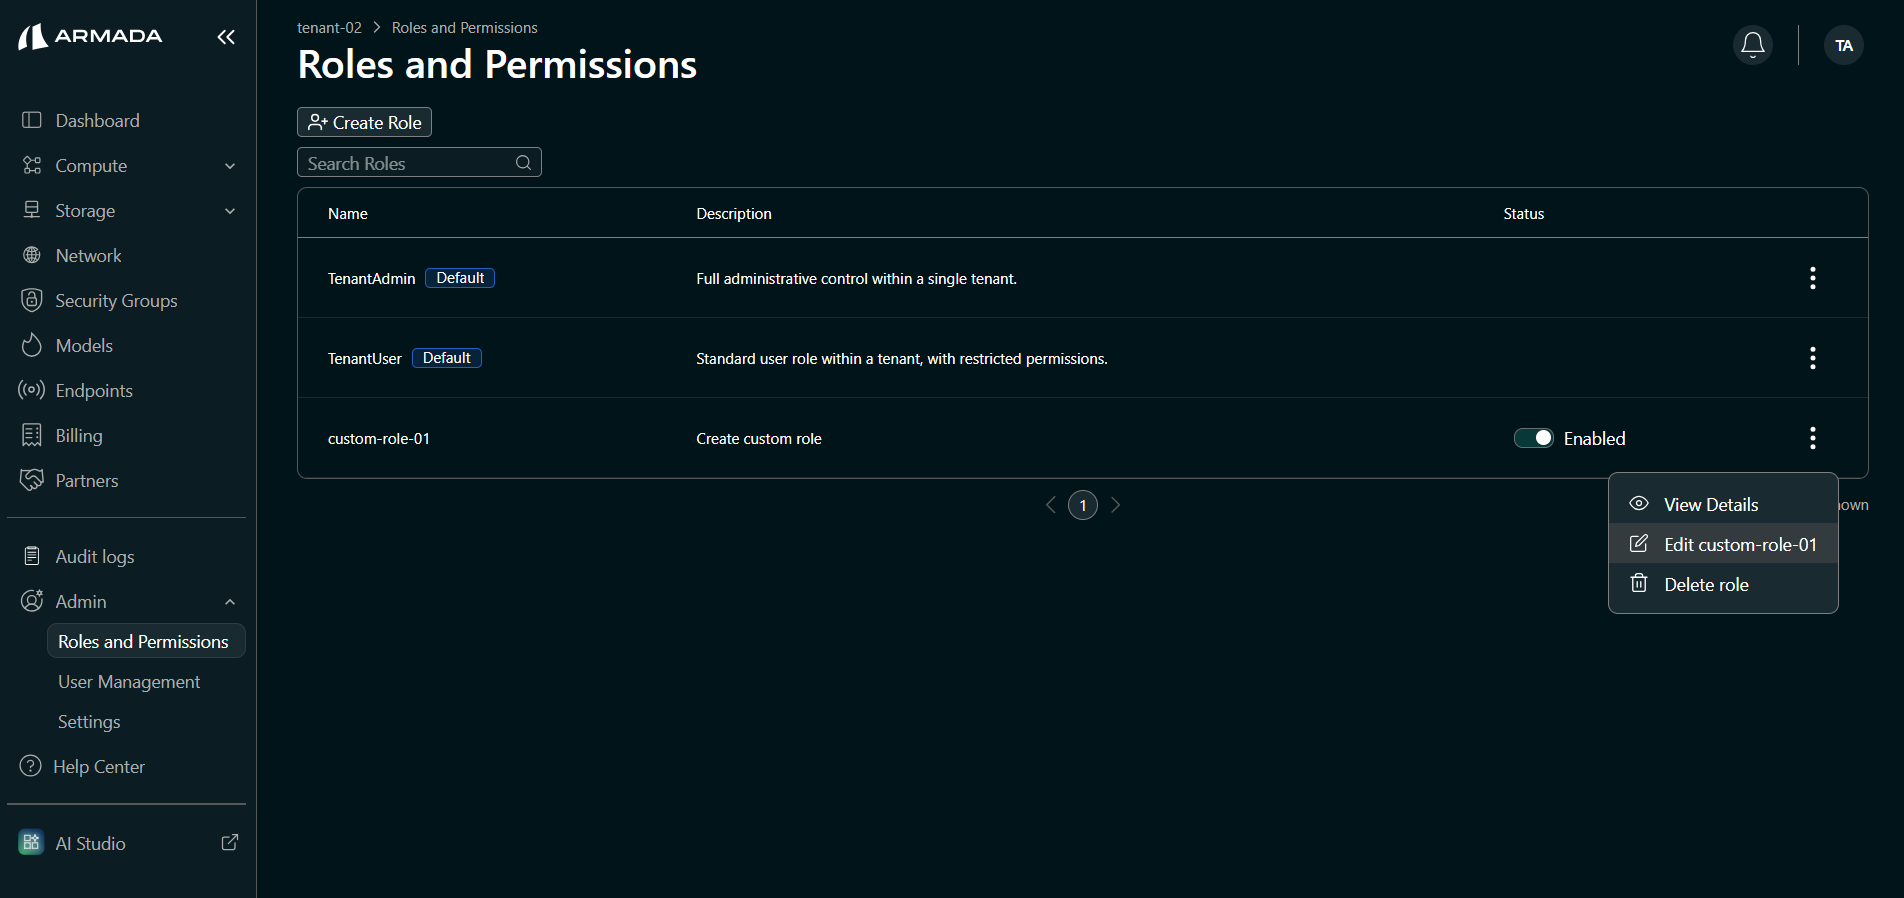Choose View Details from the context menu
The height and width of the screenshot is (898, 1904).
(1723, 504)
